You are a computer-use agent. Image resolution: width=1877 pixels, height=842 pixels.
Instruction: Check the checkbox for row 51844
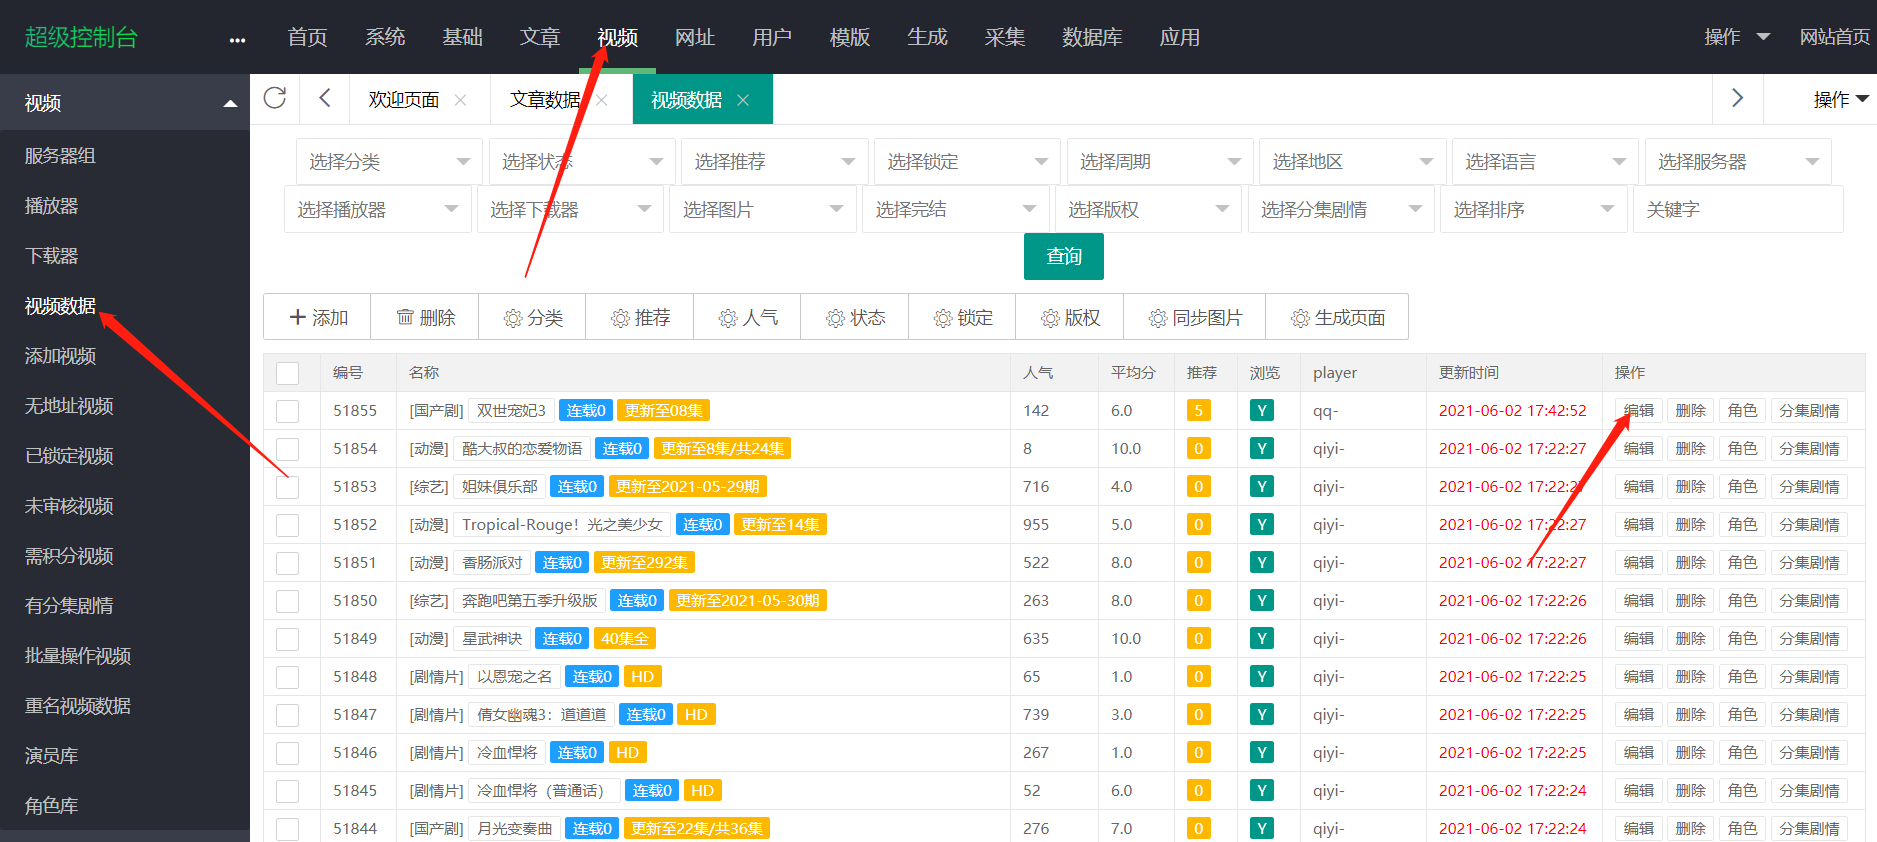(288, 829)
